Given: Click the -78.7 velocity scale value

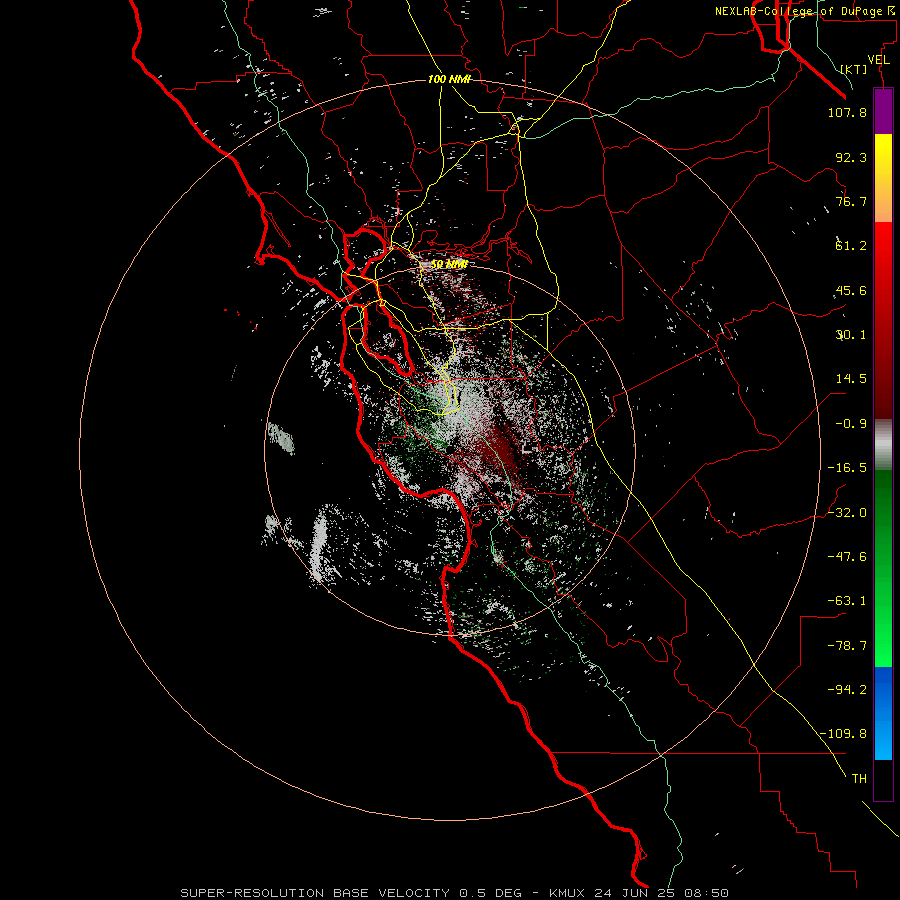Looking at the screenshot, I should 847,646.
